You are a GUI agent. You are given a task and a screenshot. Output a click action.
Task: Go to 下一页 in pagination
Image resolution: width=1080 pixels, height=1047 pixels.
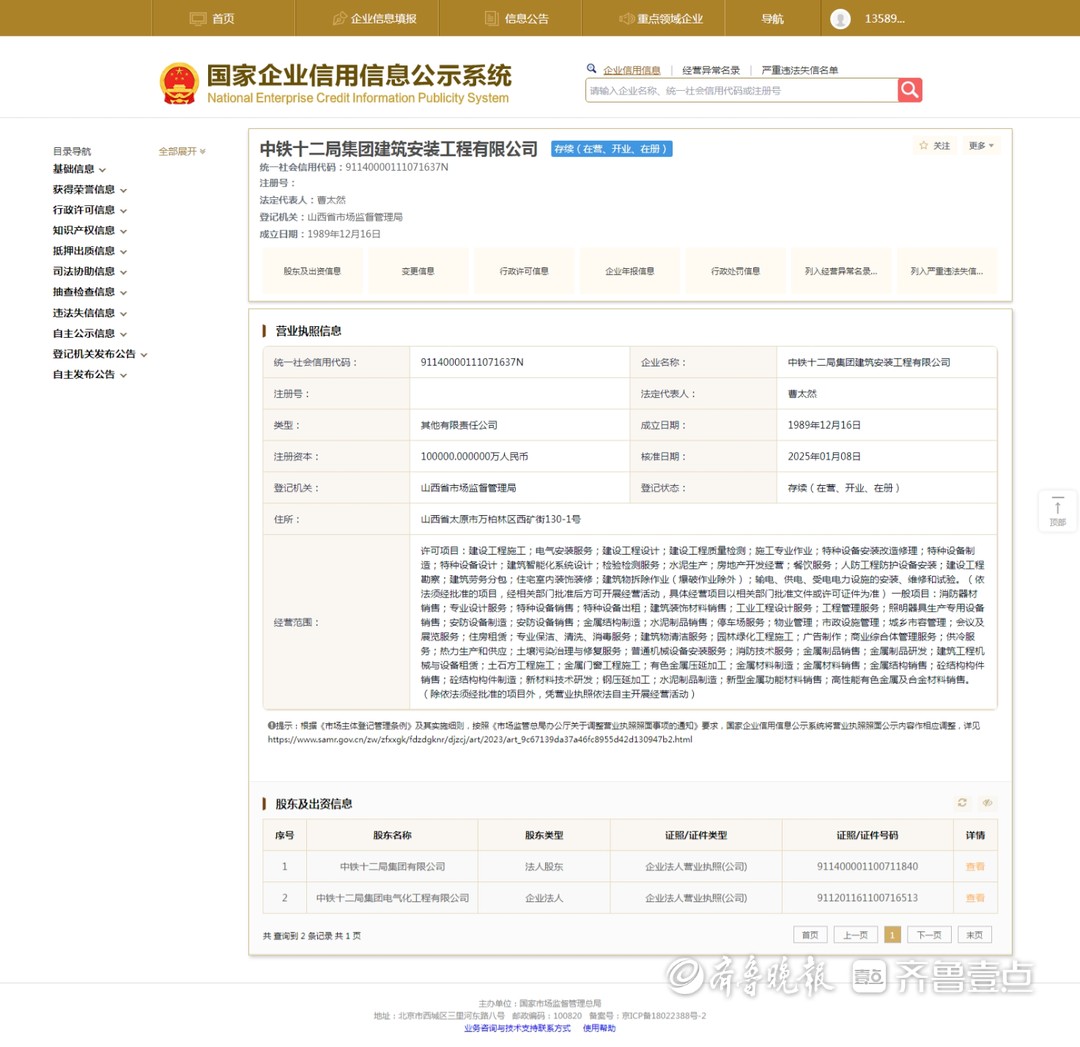coord(928,935)
